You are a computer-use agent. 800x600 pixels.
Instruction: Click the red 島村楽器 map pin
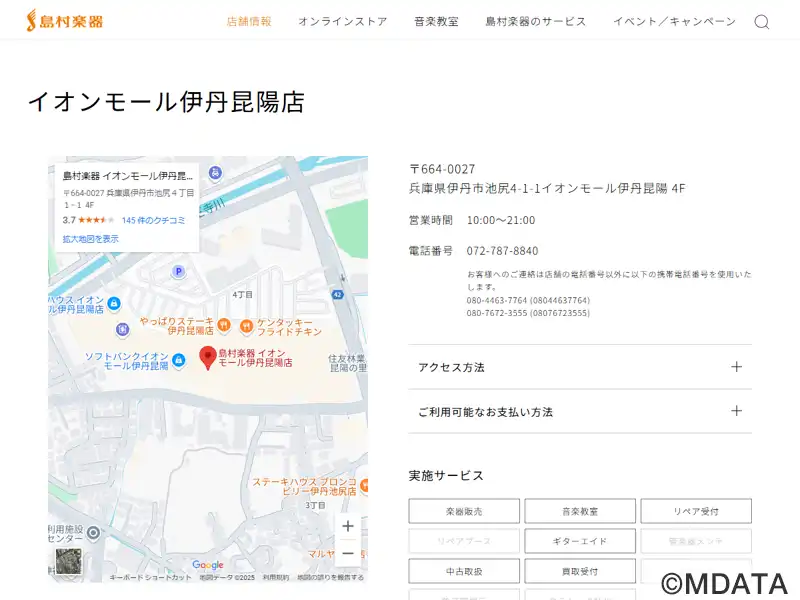click(x=208, y=358)
